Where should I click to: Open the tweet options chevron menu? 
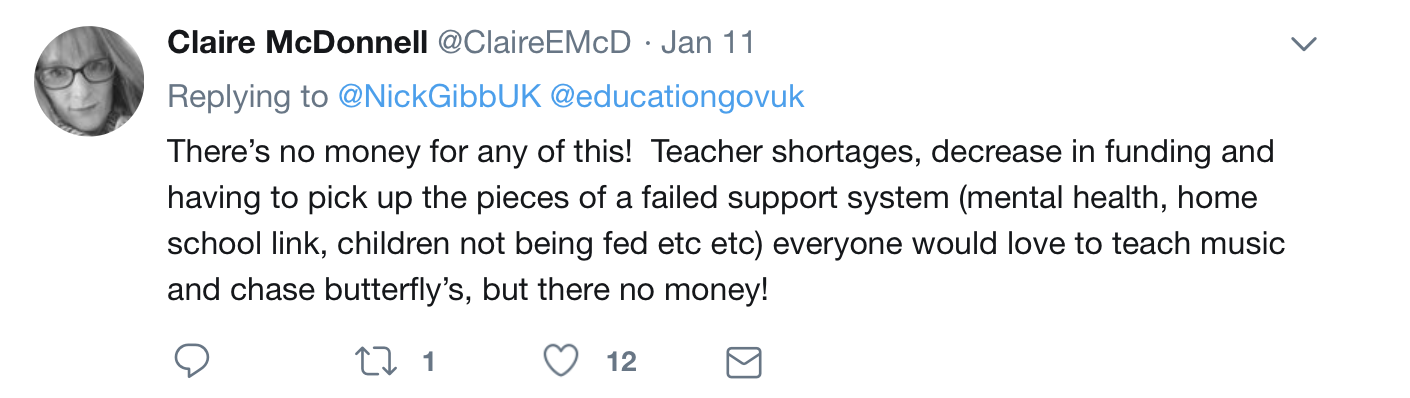[1305, 43]
